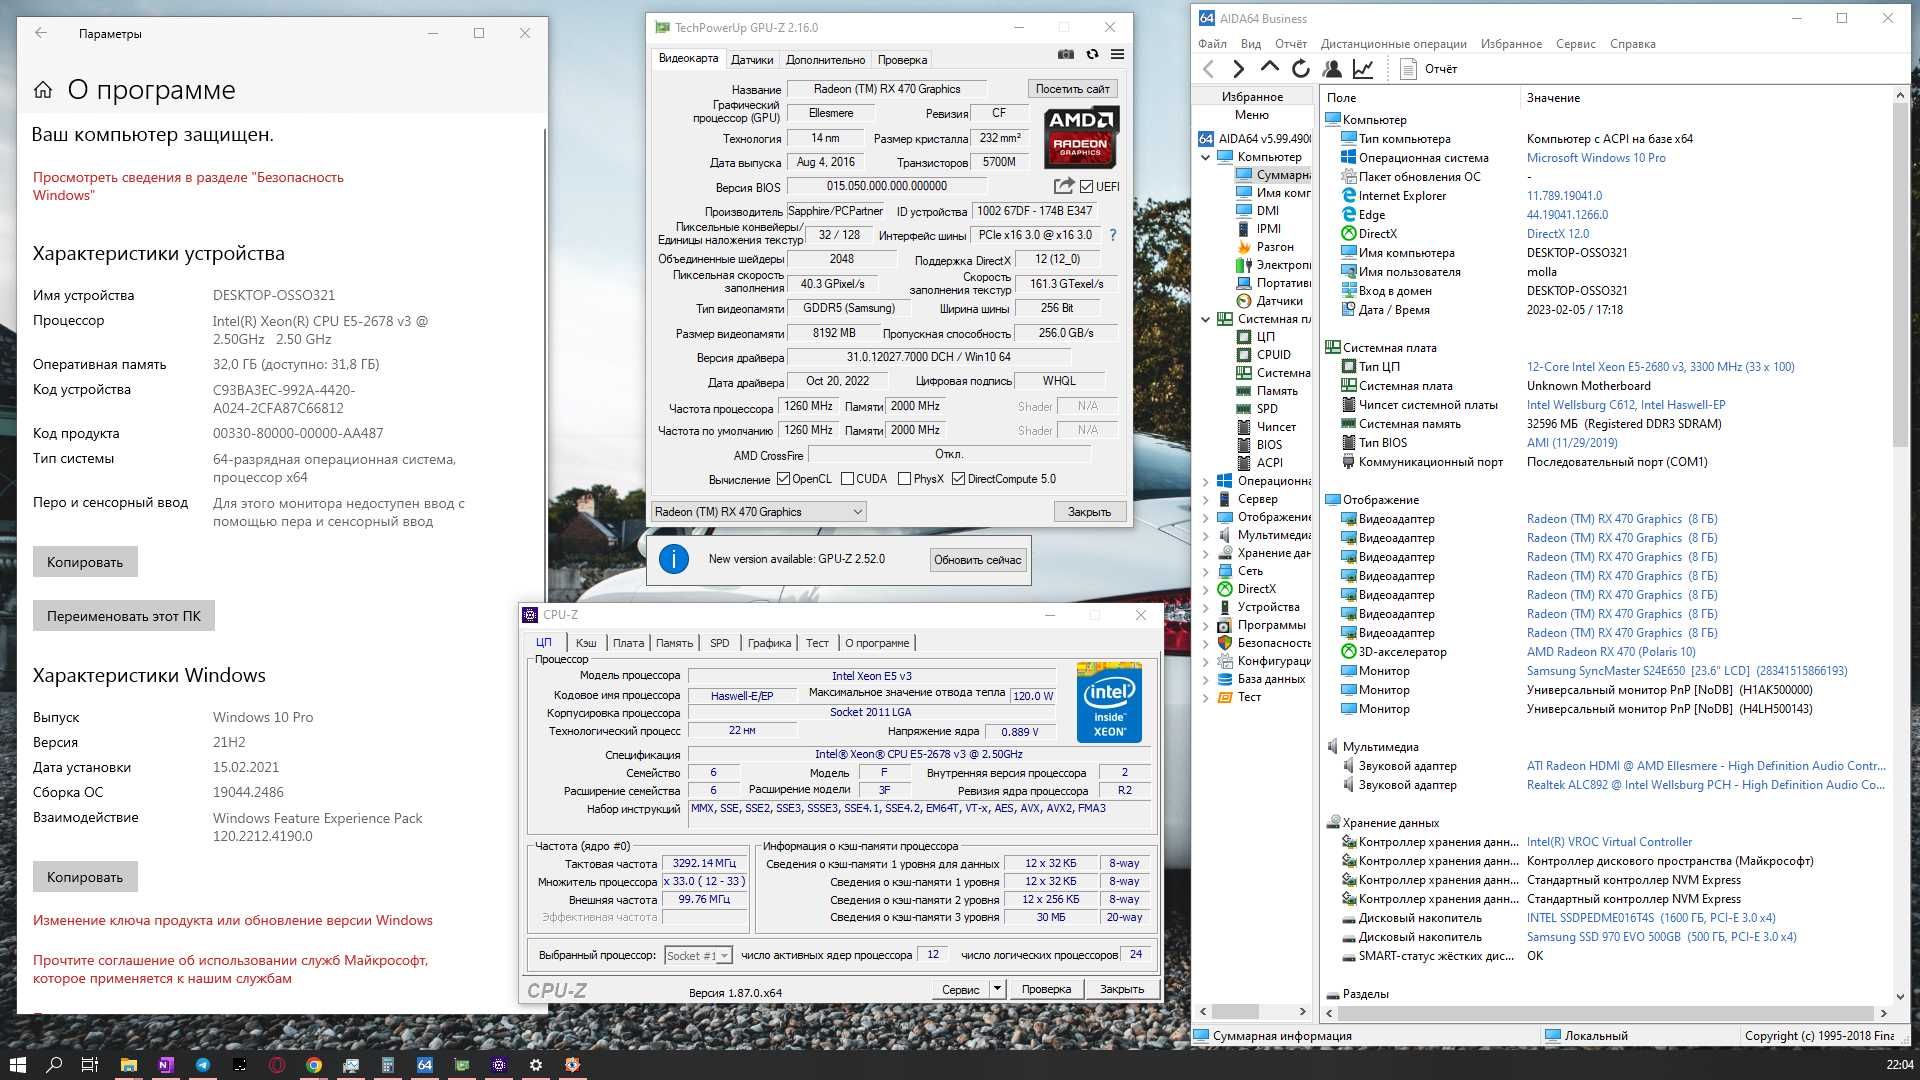Click the AIDA64 user manager icon
Image resolution: width=1920 pixels, height=1080 pixels.
pos(1332,68)
